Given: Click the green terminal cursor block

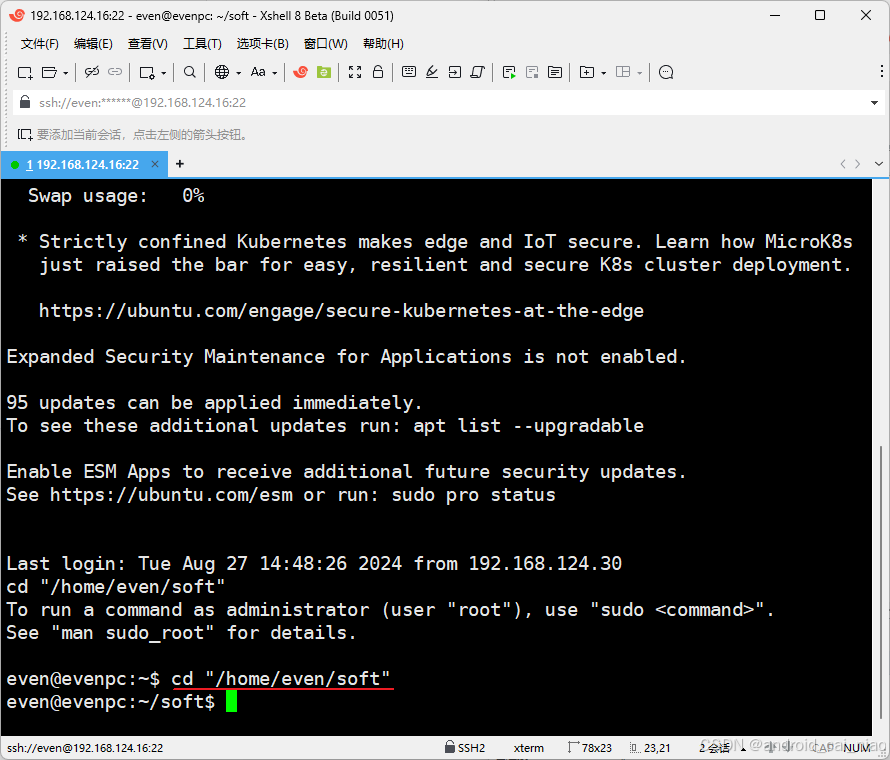Looking at the screenshot, I should (231, 702).
